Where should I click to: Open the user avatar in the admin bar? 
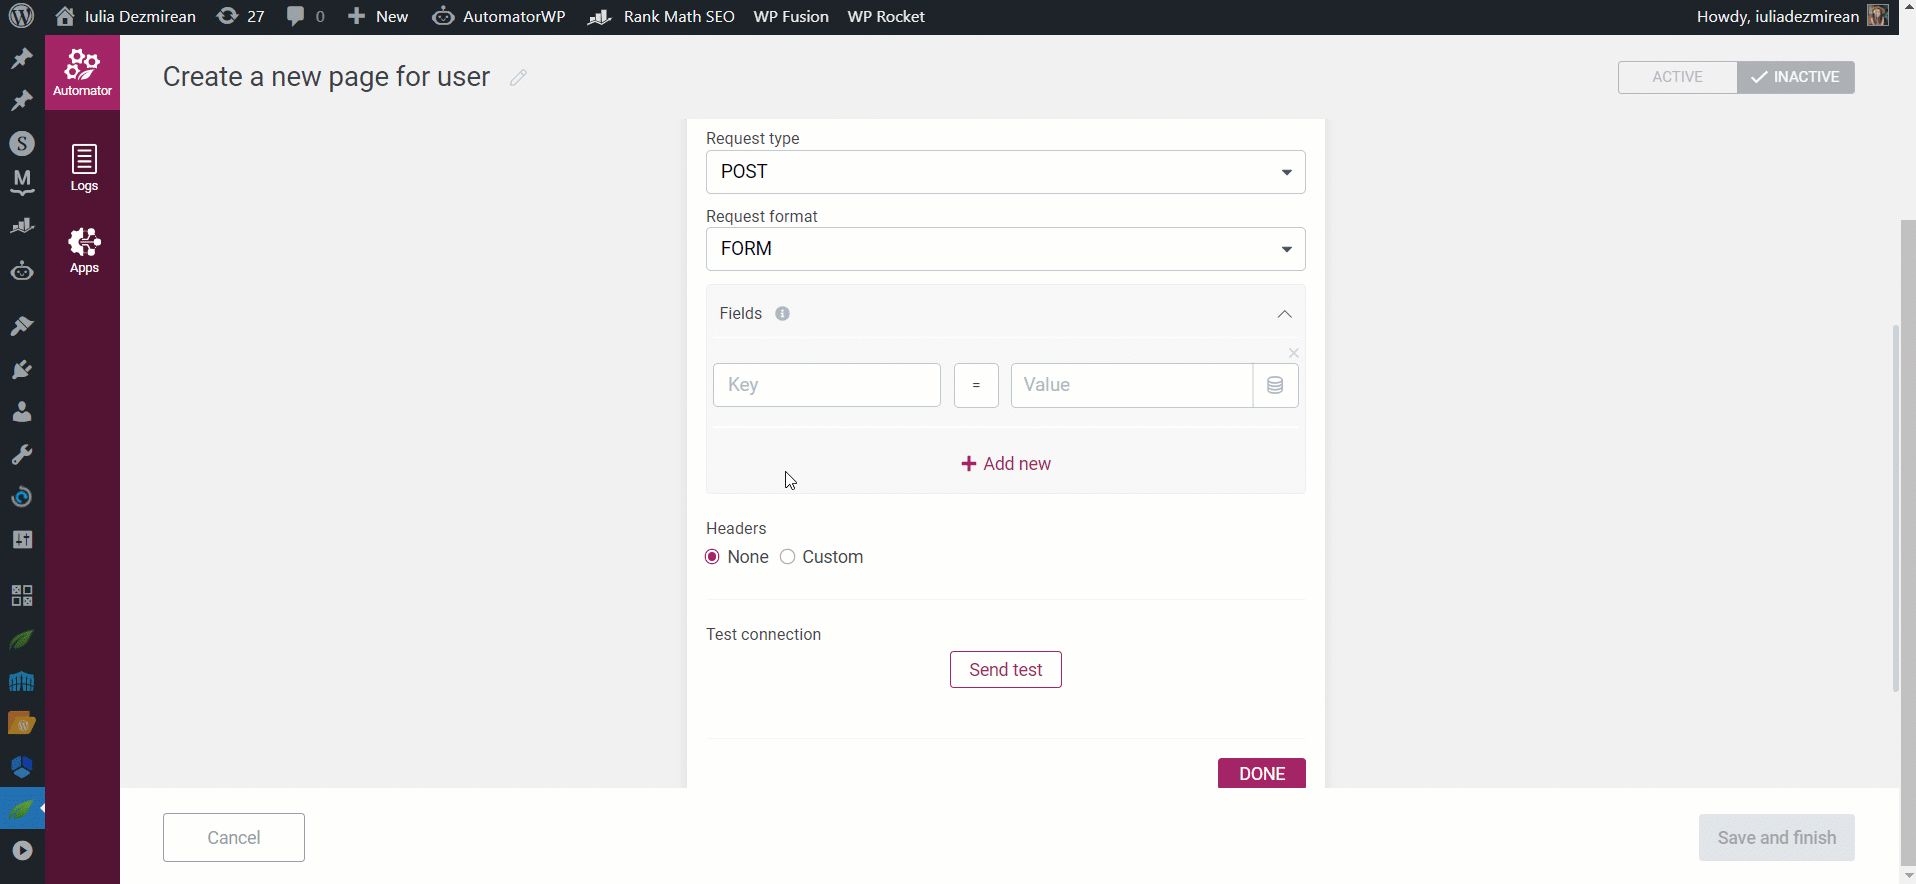[1878, 16]
